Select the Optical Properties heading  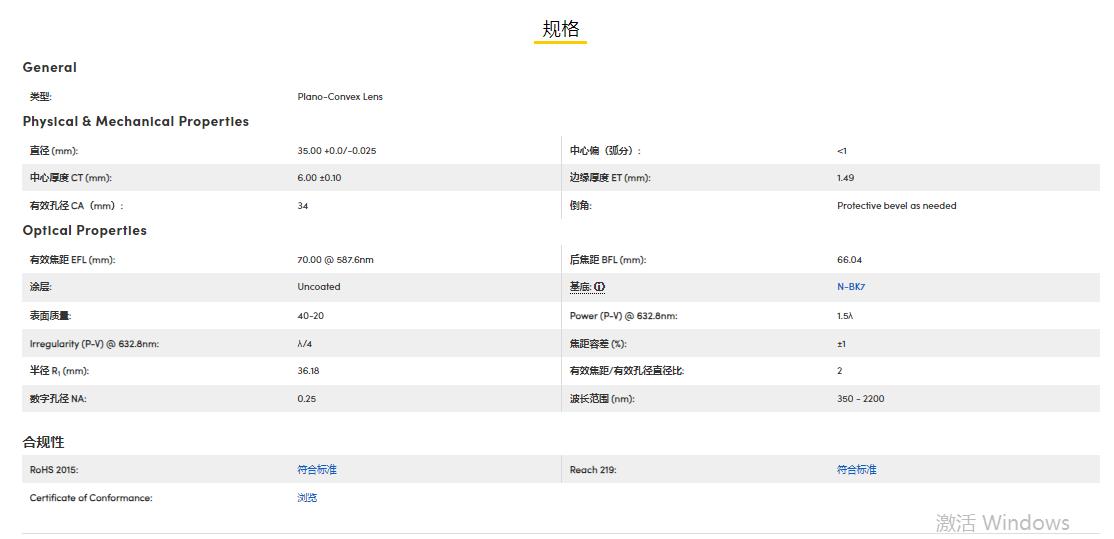pyautogui.click(x=85, y=231)
